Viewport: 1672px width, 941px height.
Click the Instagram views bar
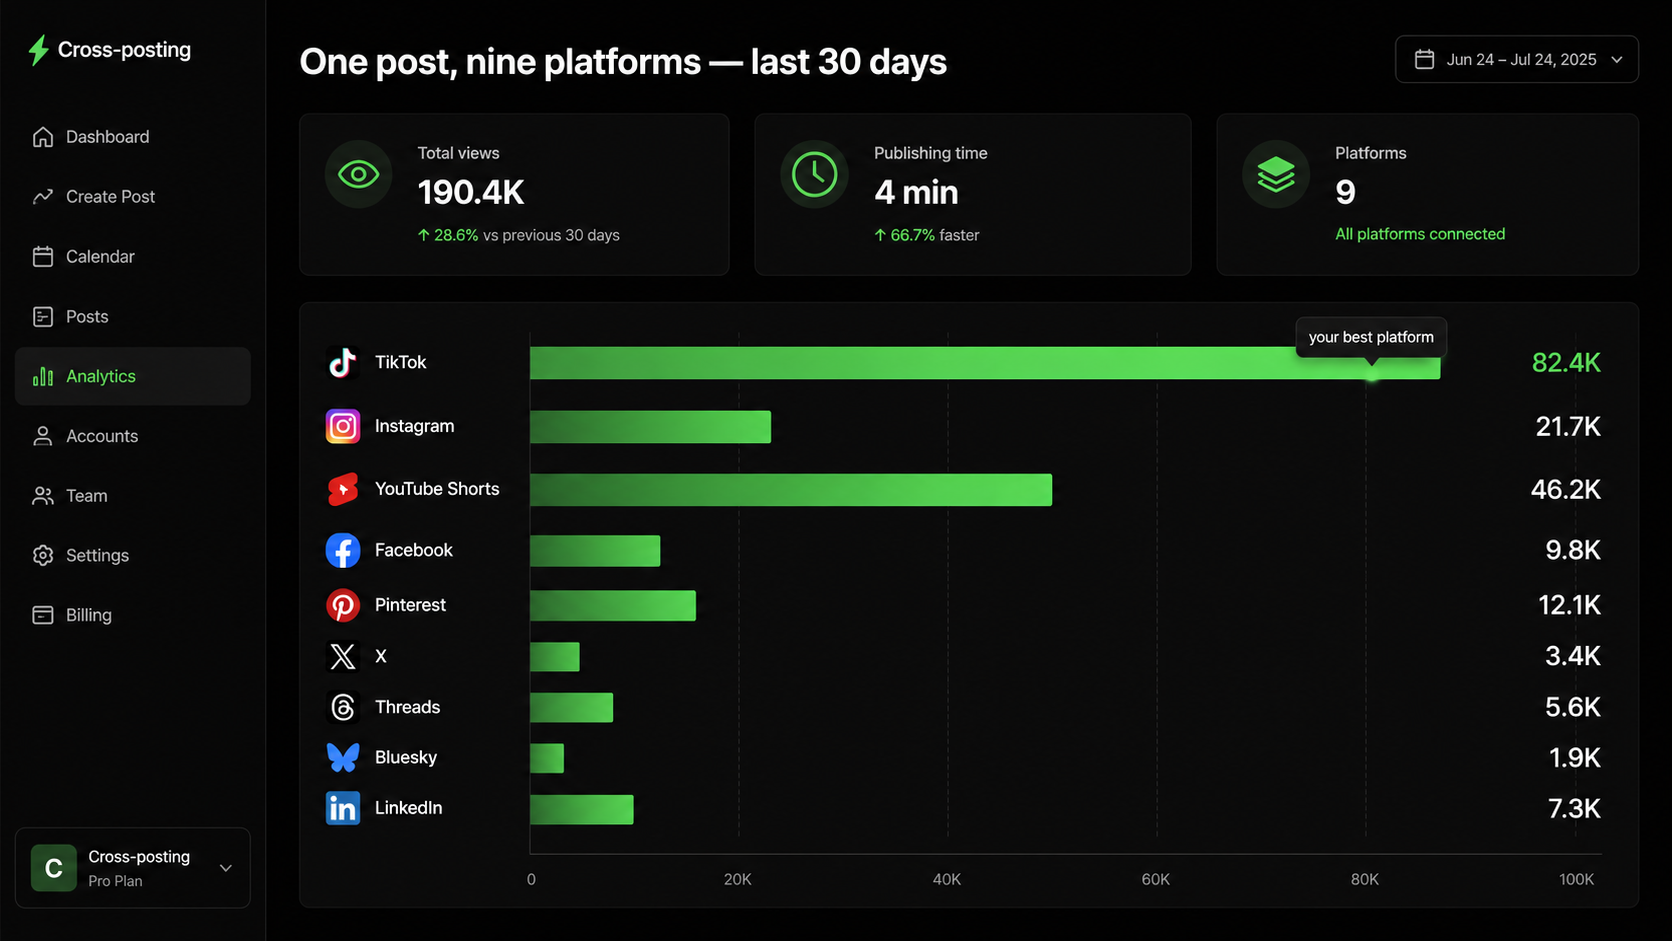pos(650,427)
